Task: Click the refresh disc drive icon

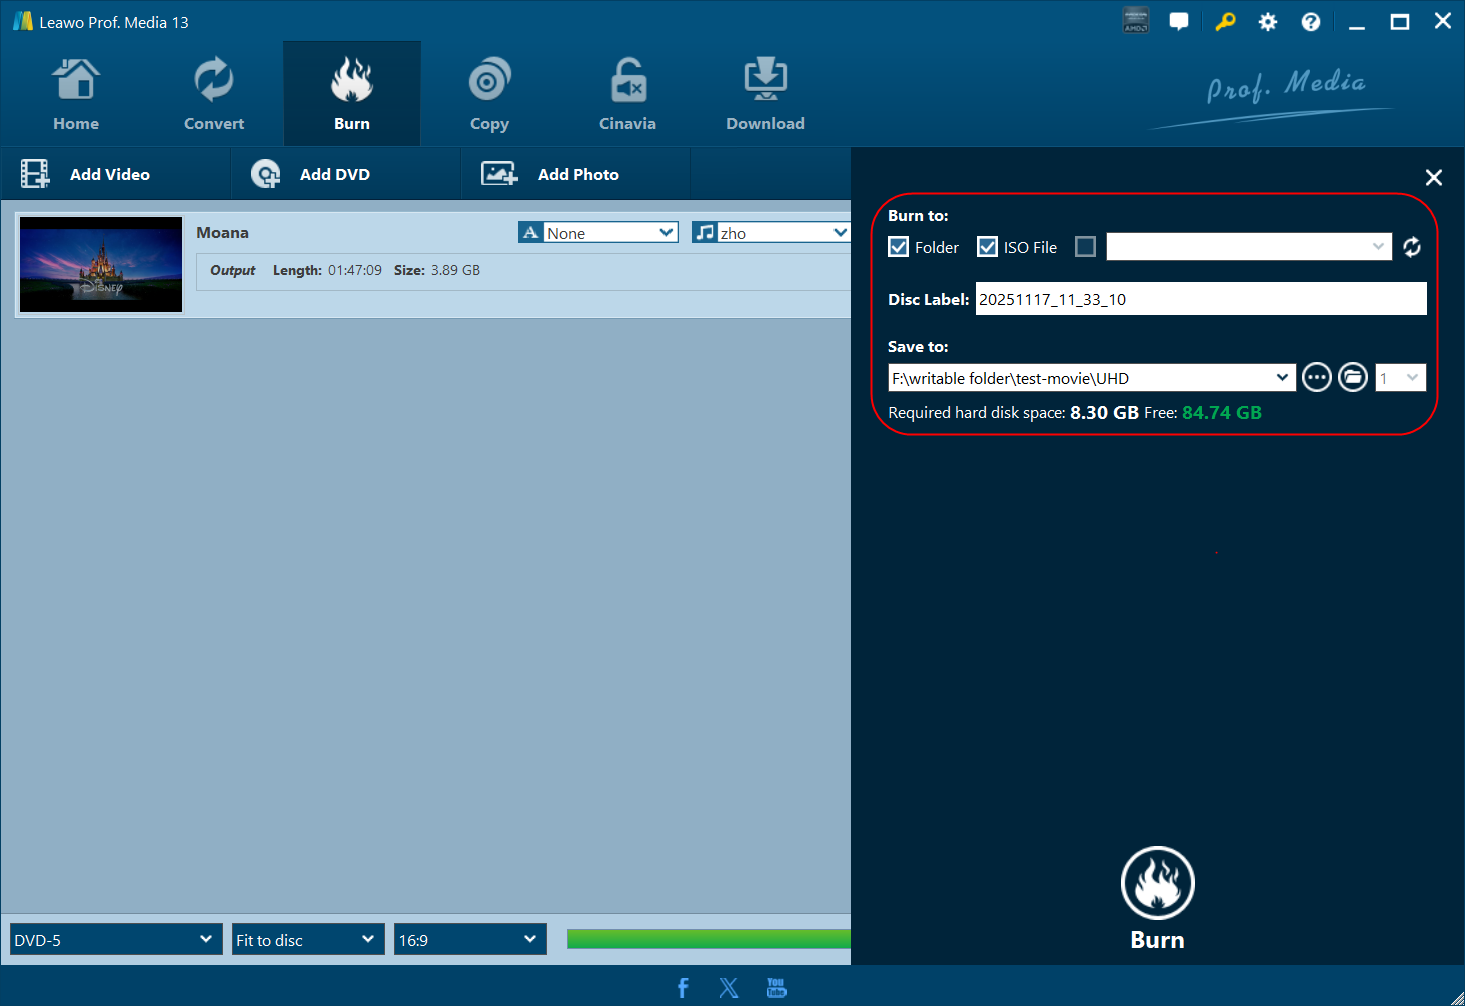Action: tap(1411, 247)
